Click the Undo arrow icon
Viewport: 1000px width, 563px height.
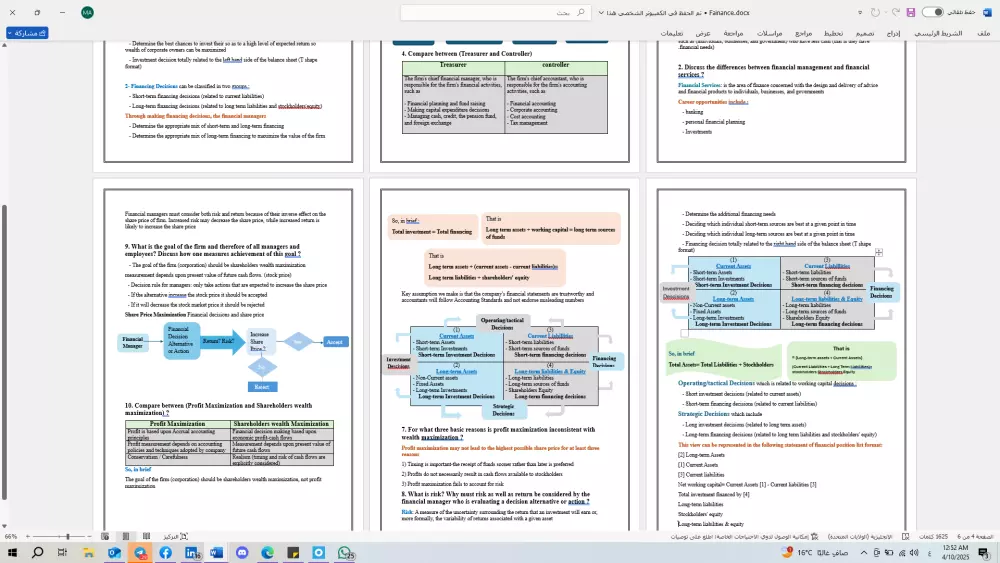click(895, 12)
